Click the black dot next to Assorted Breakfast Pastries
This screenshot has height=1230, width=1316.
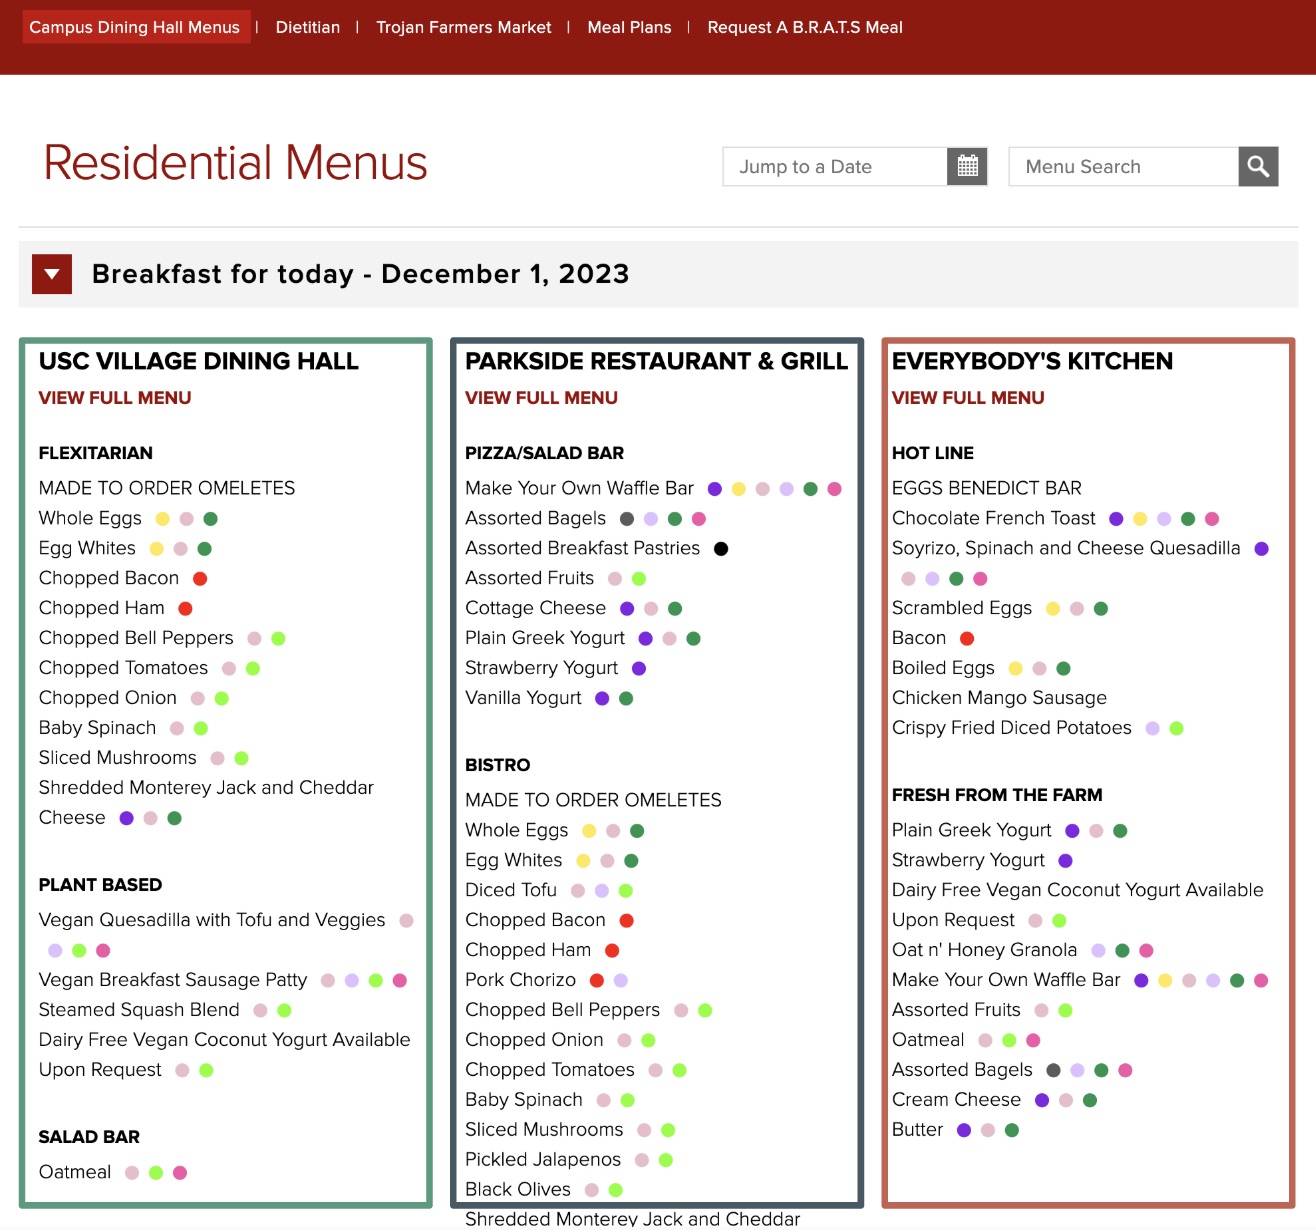(x=721, y=549)
